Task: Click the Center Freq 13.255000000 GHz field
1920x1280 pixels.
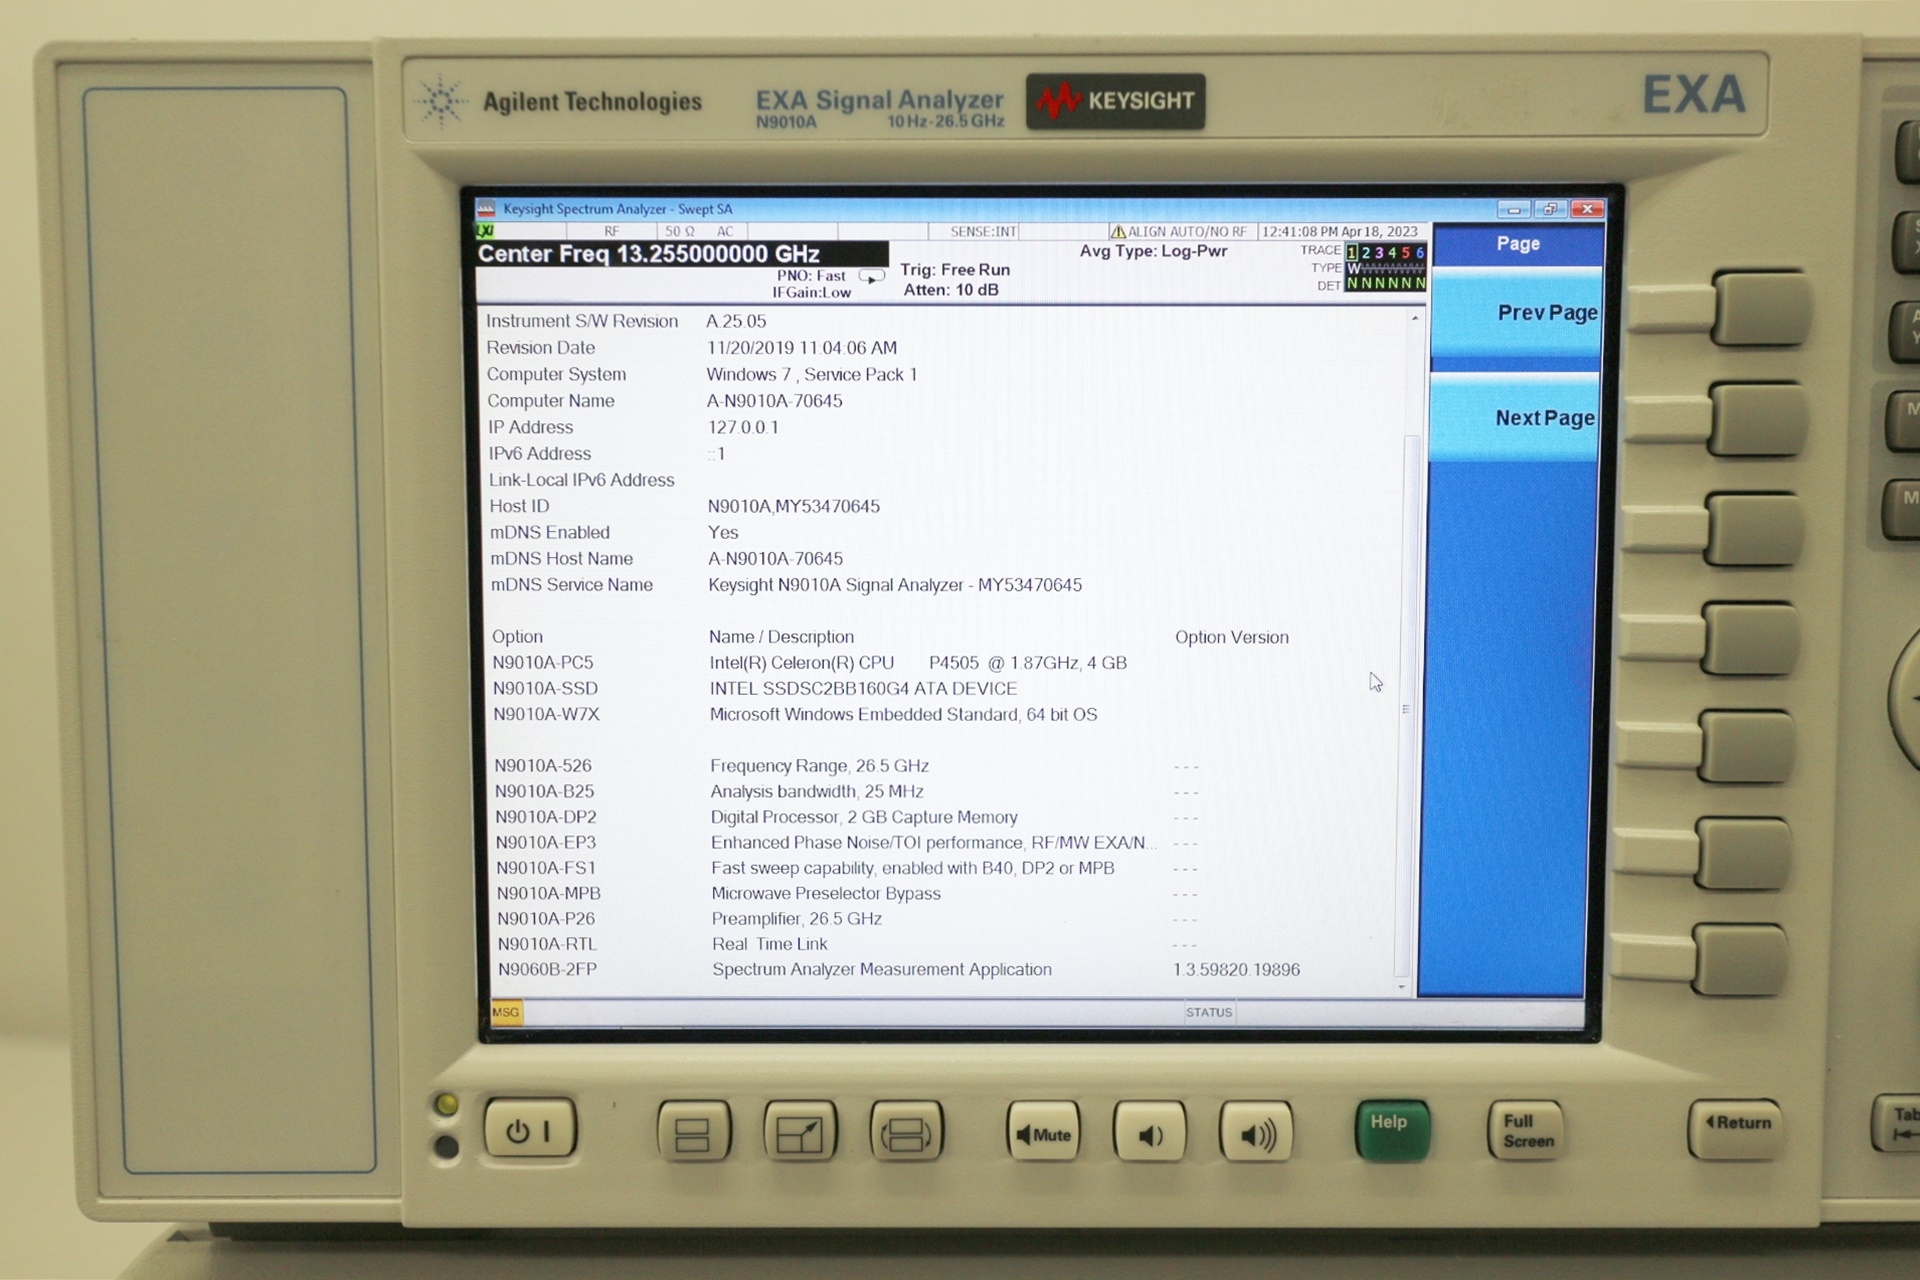Action: click(x=681, y=254)
